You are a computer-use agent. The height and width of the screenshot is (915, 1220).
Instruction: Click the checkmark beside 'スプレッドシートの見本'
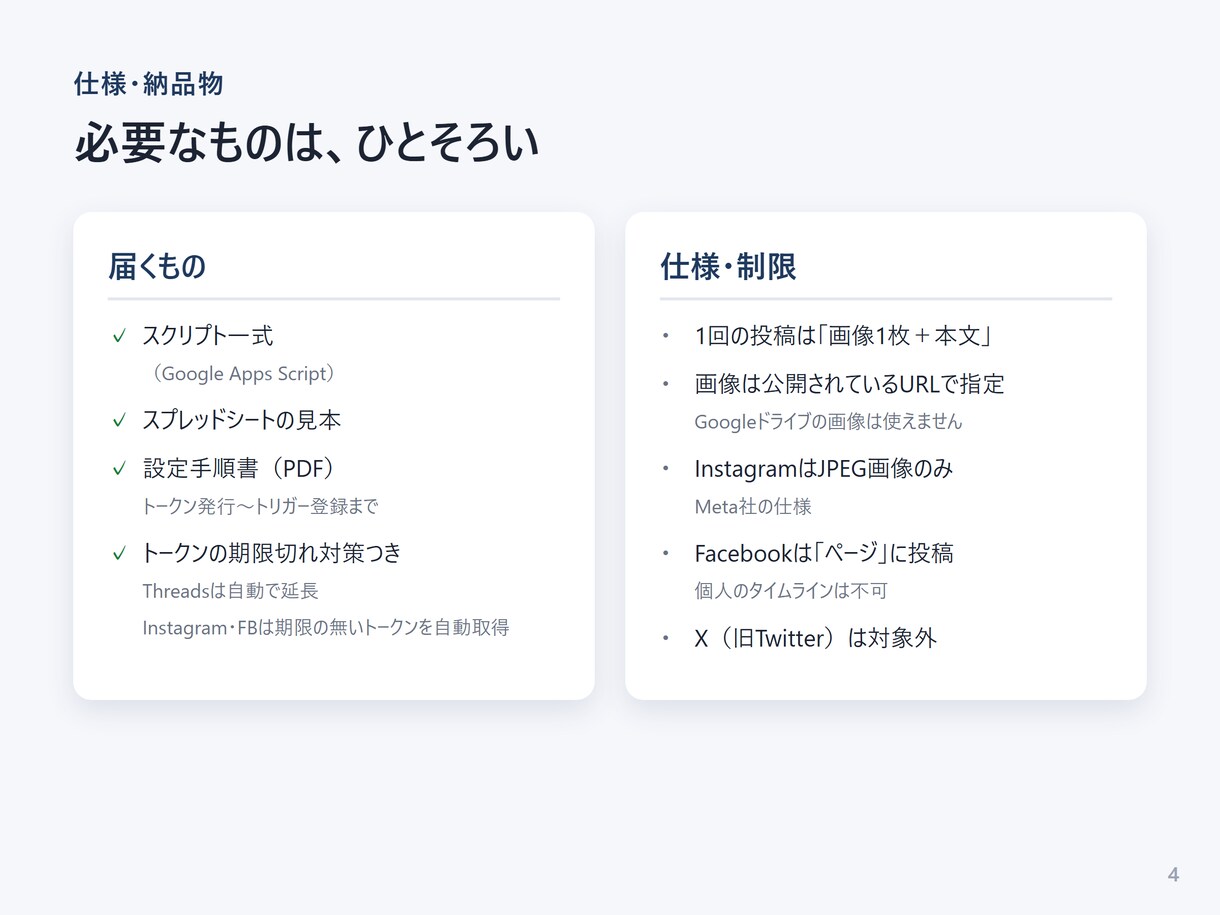119,420
